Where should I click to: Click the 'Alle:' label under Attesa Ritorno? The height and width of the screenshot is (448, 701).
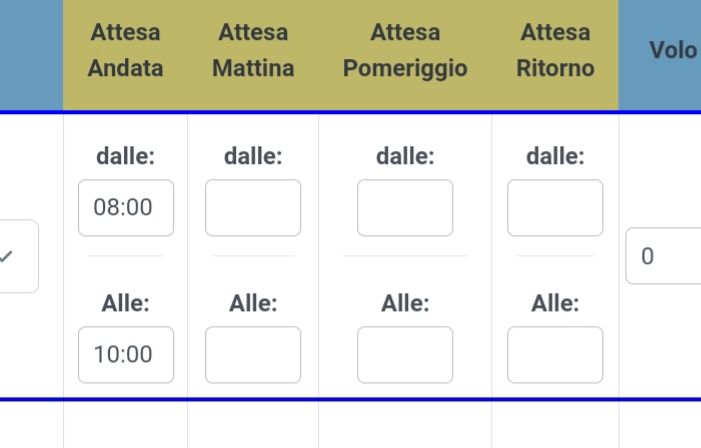pos(555,304)
